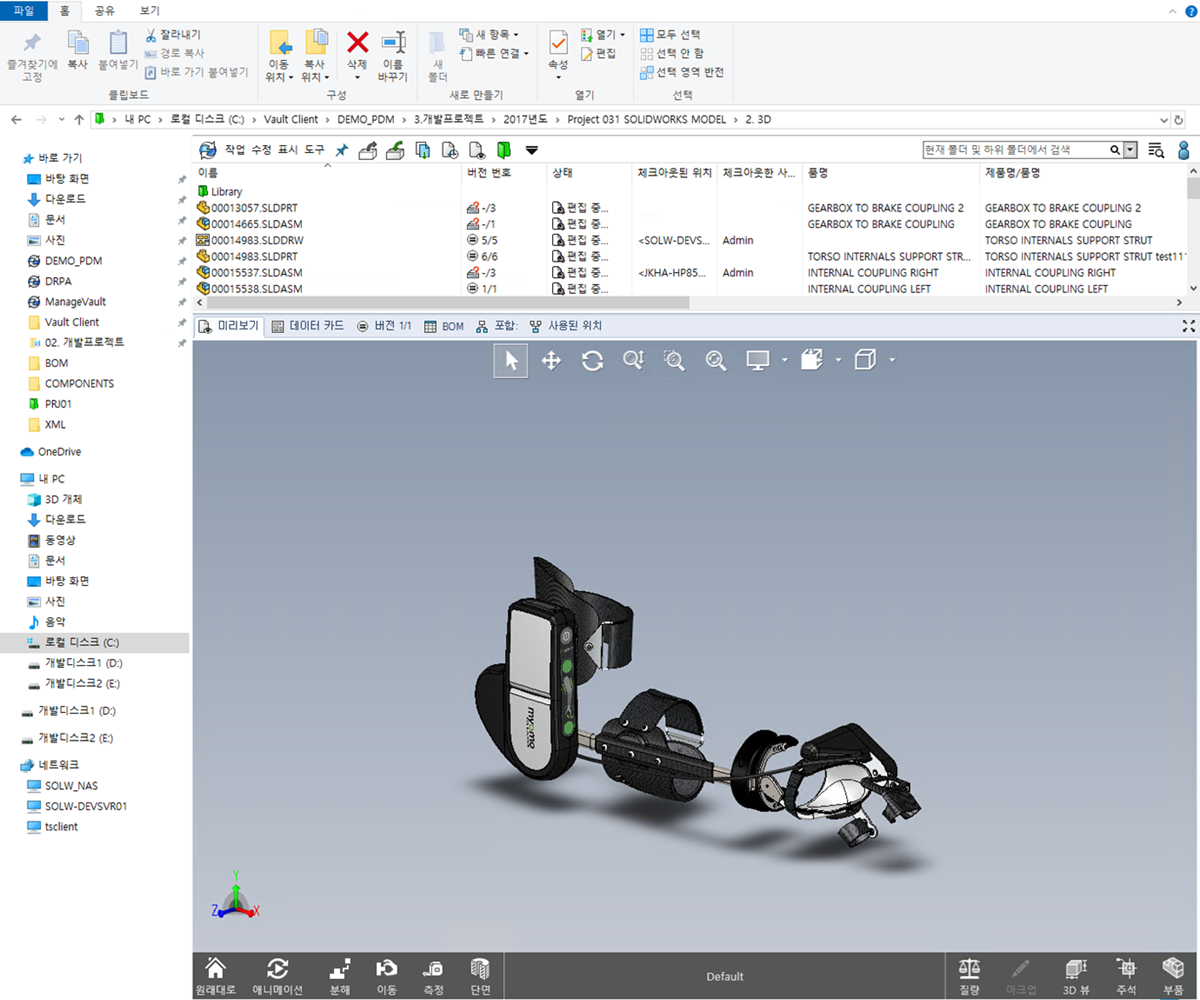Viewport: 1200px width, 1000px height.
Task: Open display settings dropdown arrow beside monitor icon
Action: (785, 360)
